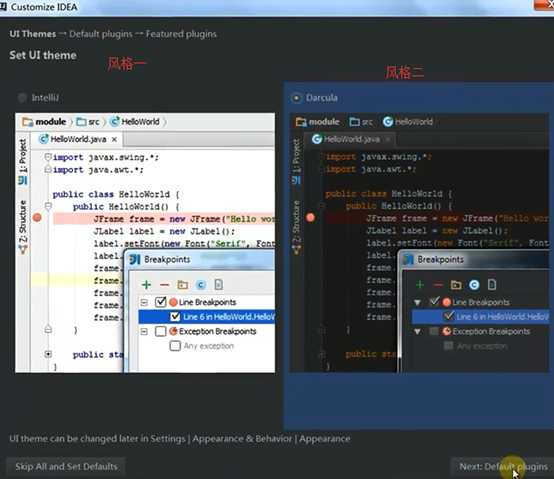The height and width of the screenshot is (479, 554).
Task: Toggle Any exception checkbox in light preview
Action: pyautogui.click(x=175, y=346)
